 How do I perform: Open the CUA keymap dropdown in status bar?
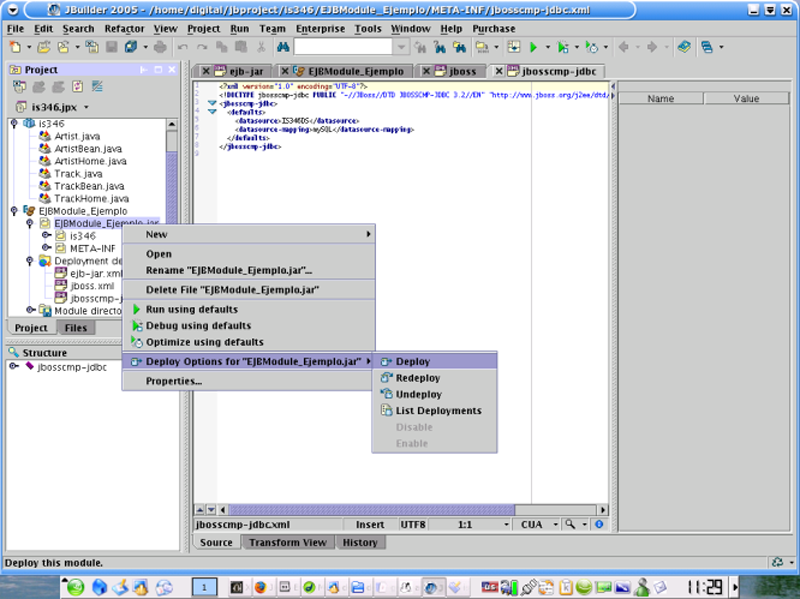[535, 524]
